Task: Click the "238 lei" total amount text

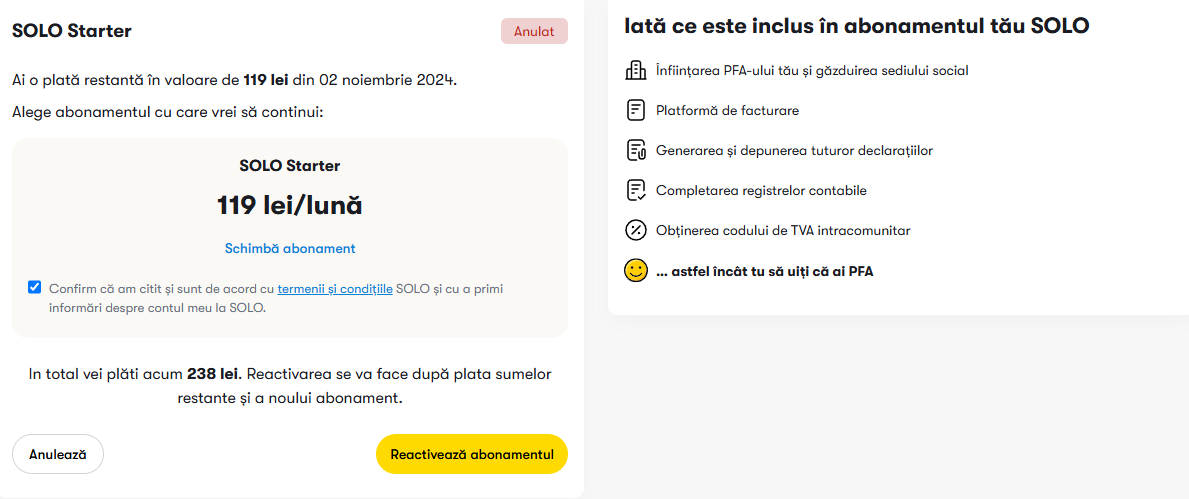Action: [213, 374]
